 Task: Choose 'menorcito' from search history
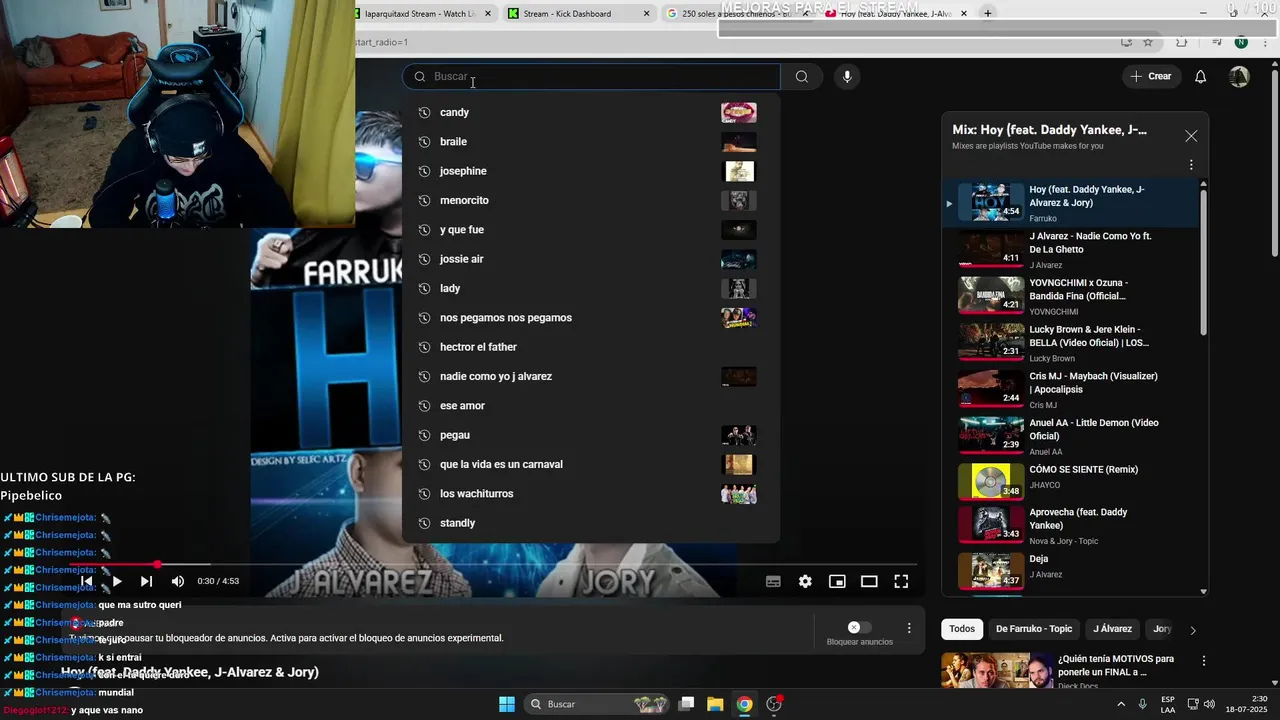pos(590,201)
